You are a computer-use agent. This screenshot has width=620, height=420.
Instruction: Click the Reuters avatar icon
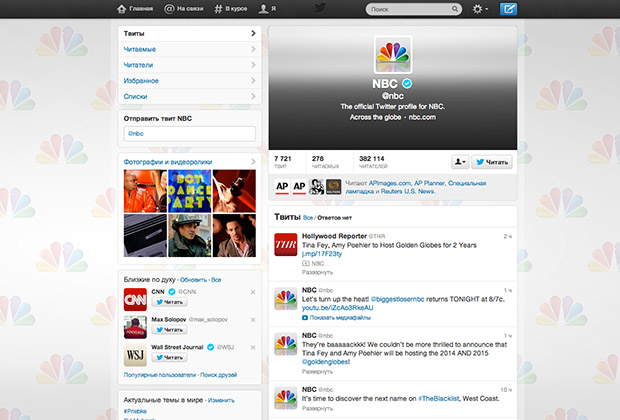(333, 187)
